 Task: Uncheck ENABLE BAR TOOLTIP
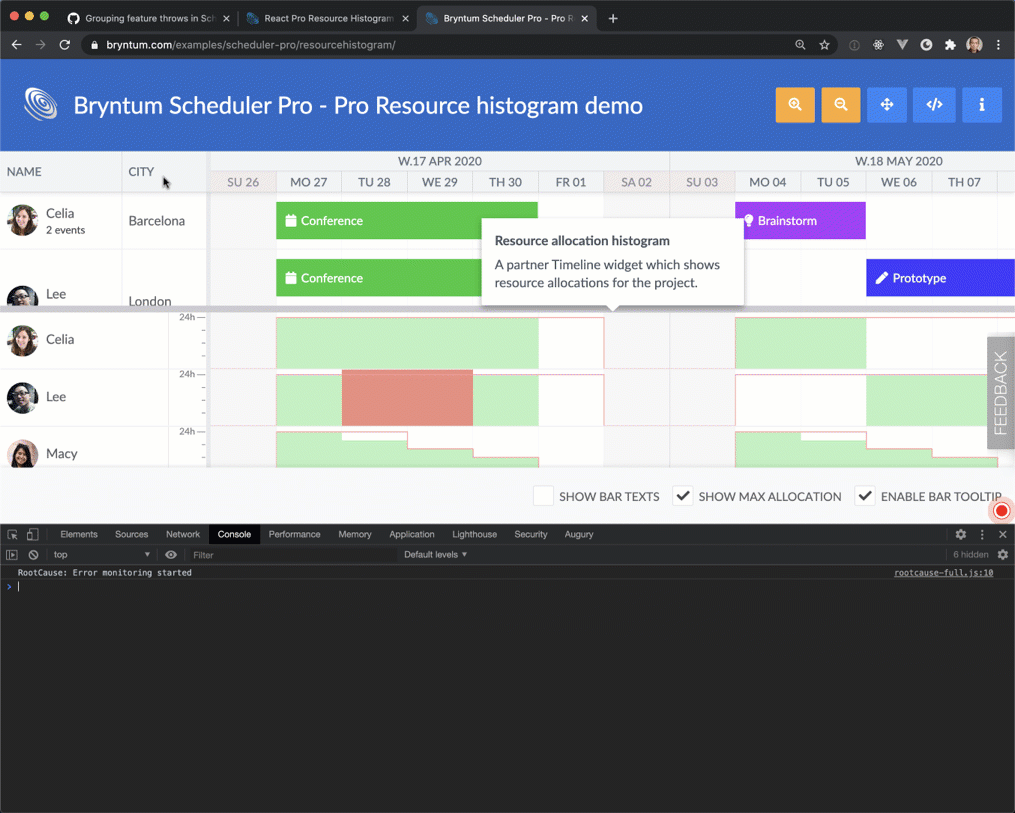pos(864,496)
